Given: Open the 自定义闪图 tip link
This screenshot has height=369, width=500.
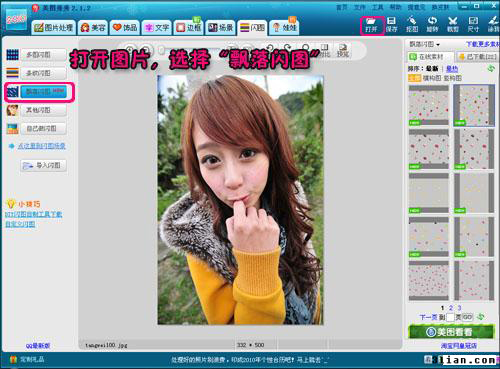Looking at the screenshot, I should tap(20, 224).
